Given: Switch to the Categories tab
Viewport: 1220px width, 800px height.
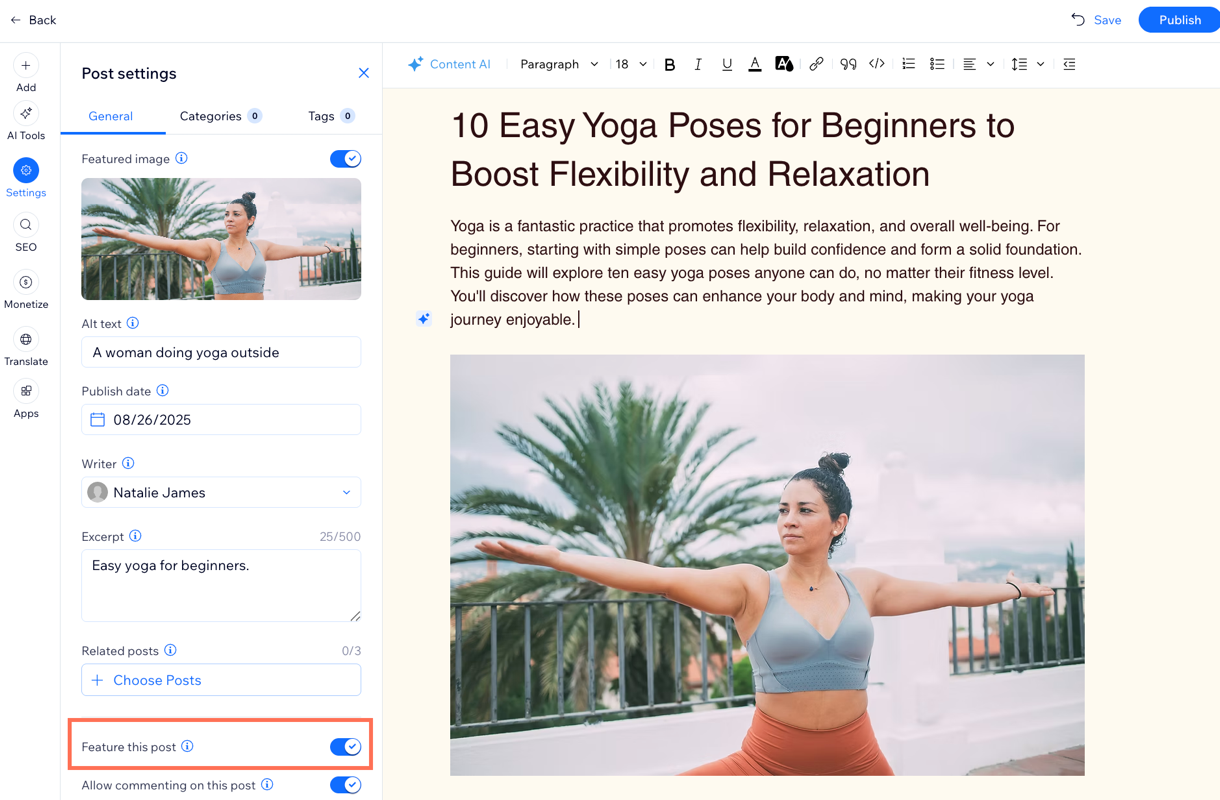Looking at the screenshot, I should pyautogui.click(x=220, y=116).
